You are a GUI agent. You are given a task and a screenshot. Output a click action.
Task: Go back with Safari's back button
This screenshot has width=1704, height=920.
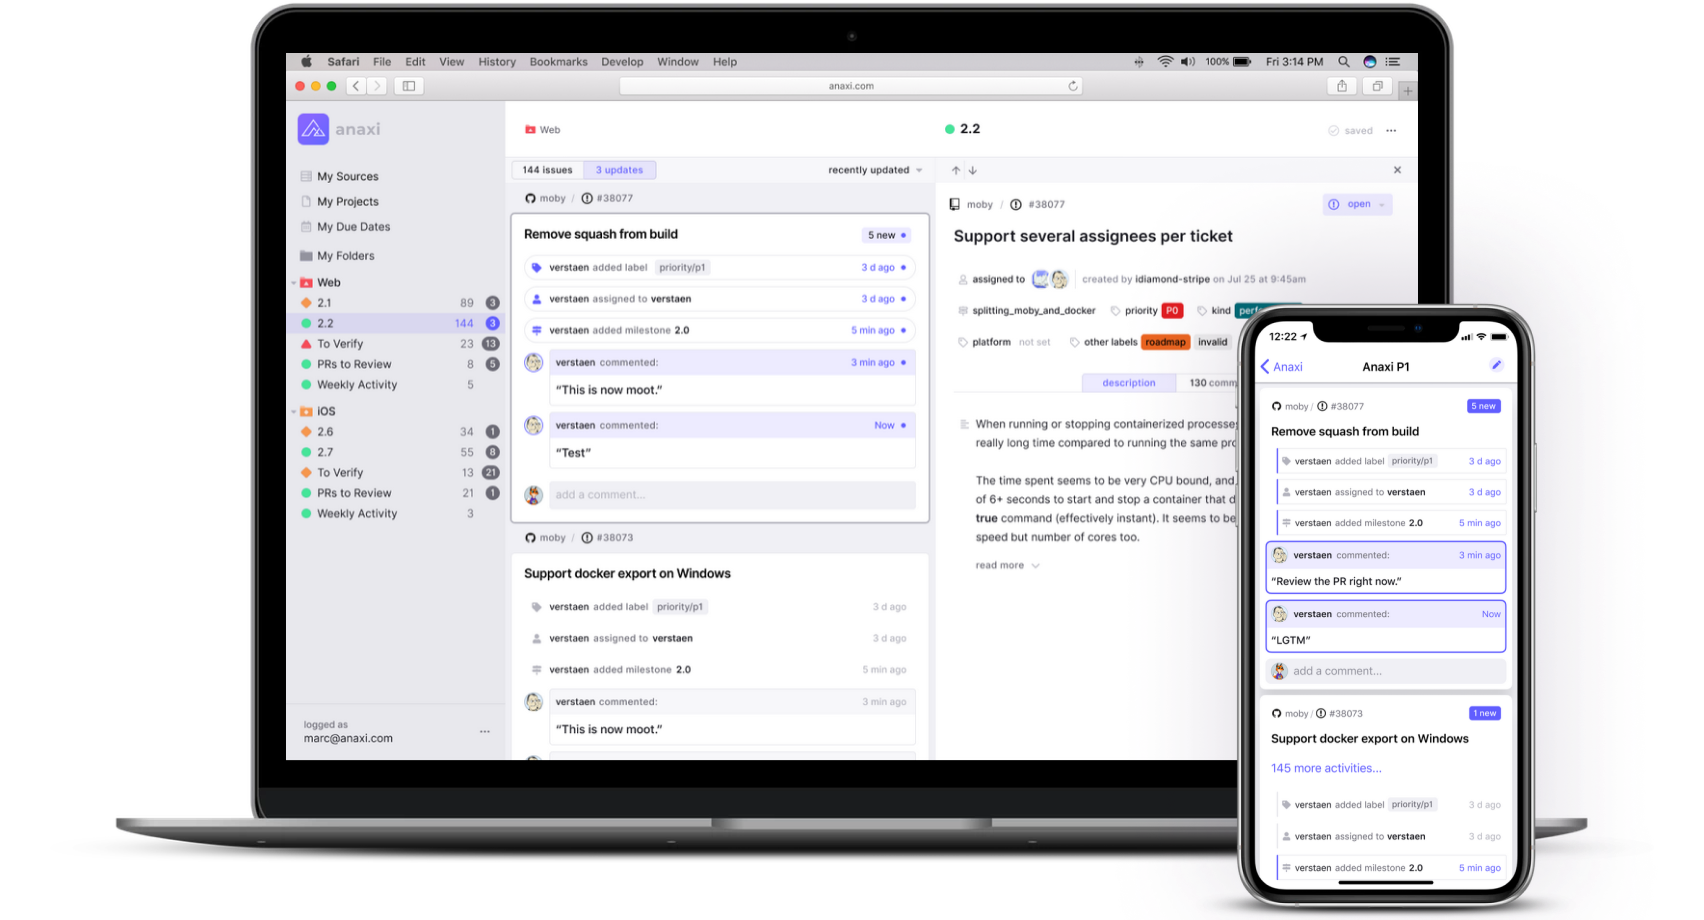coord(356,86)
